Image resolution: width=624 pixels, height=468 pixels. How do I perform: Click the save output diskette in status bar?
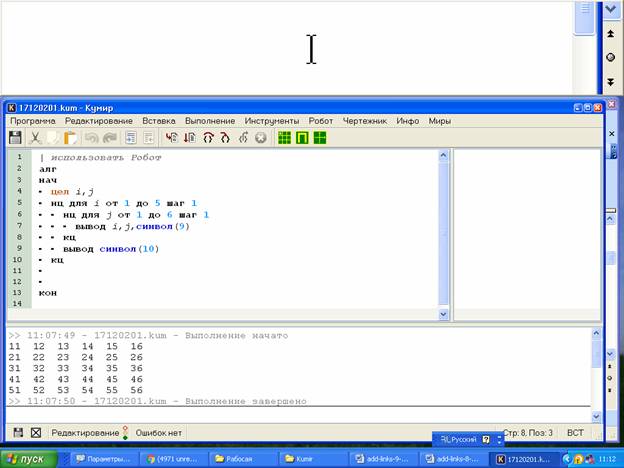[18, 433]
